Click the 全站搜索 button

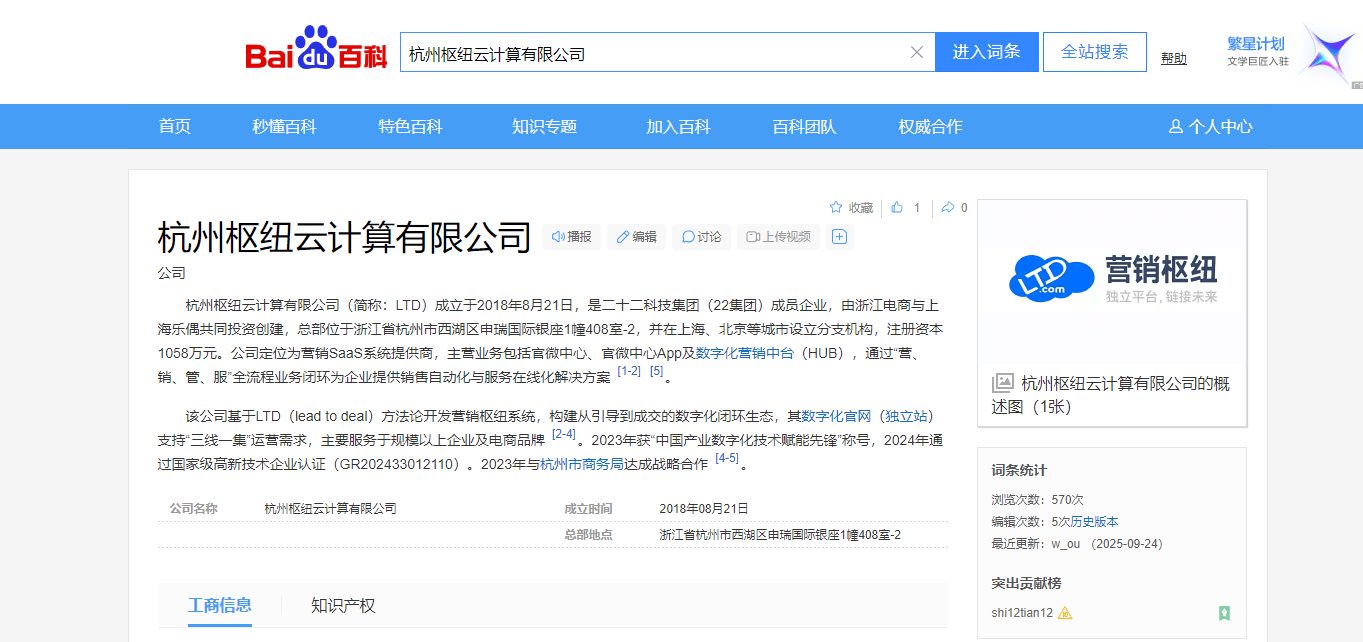(1094, 51)
